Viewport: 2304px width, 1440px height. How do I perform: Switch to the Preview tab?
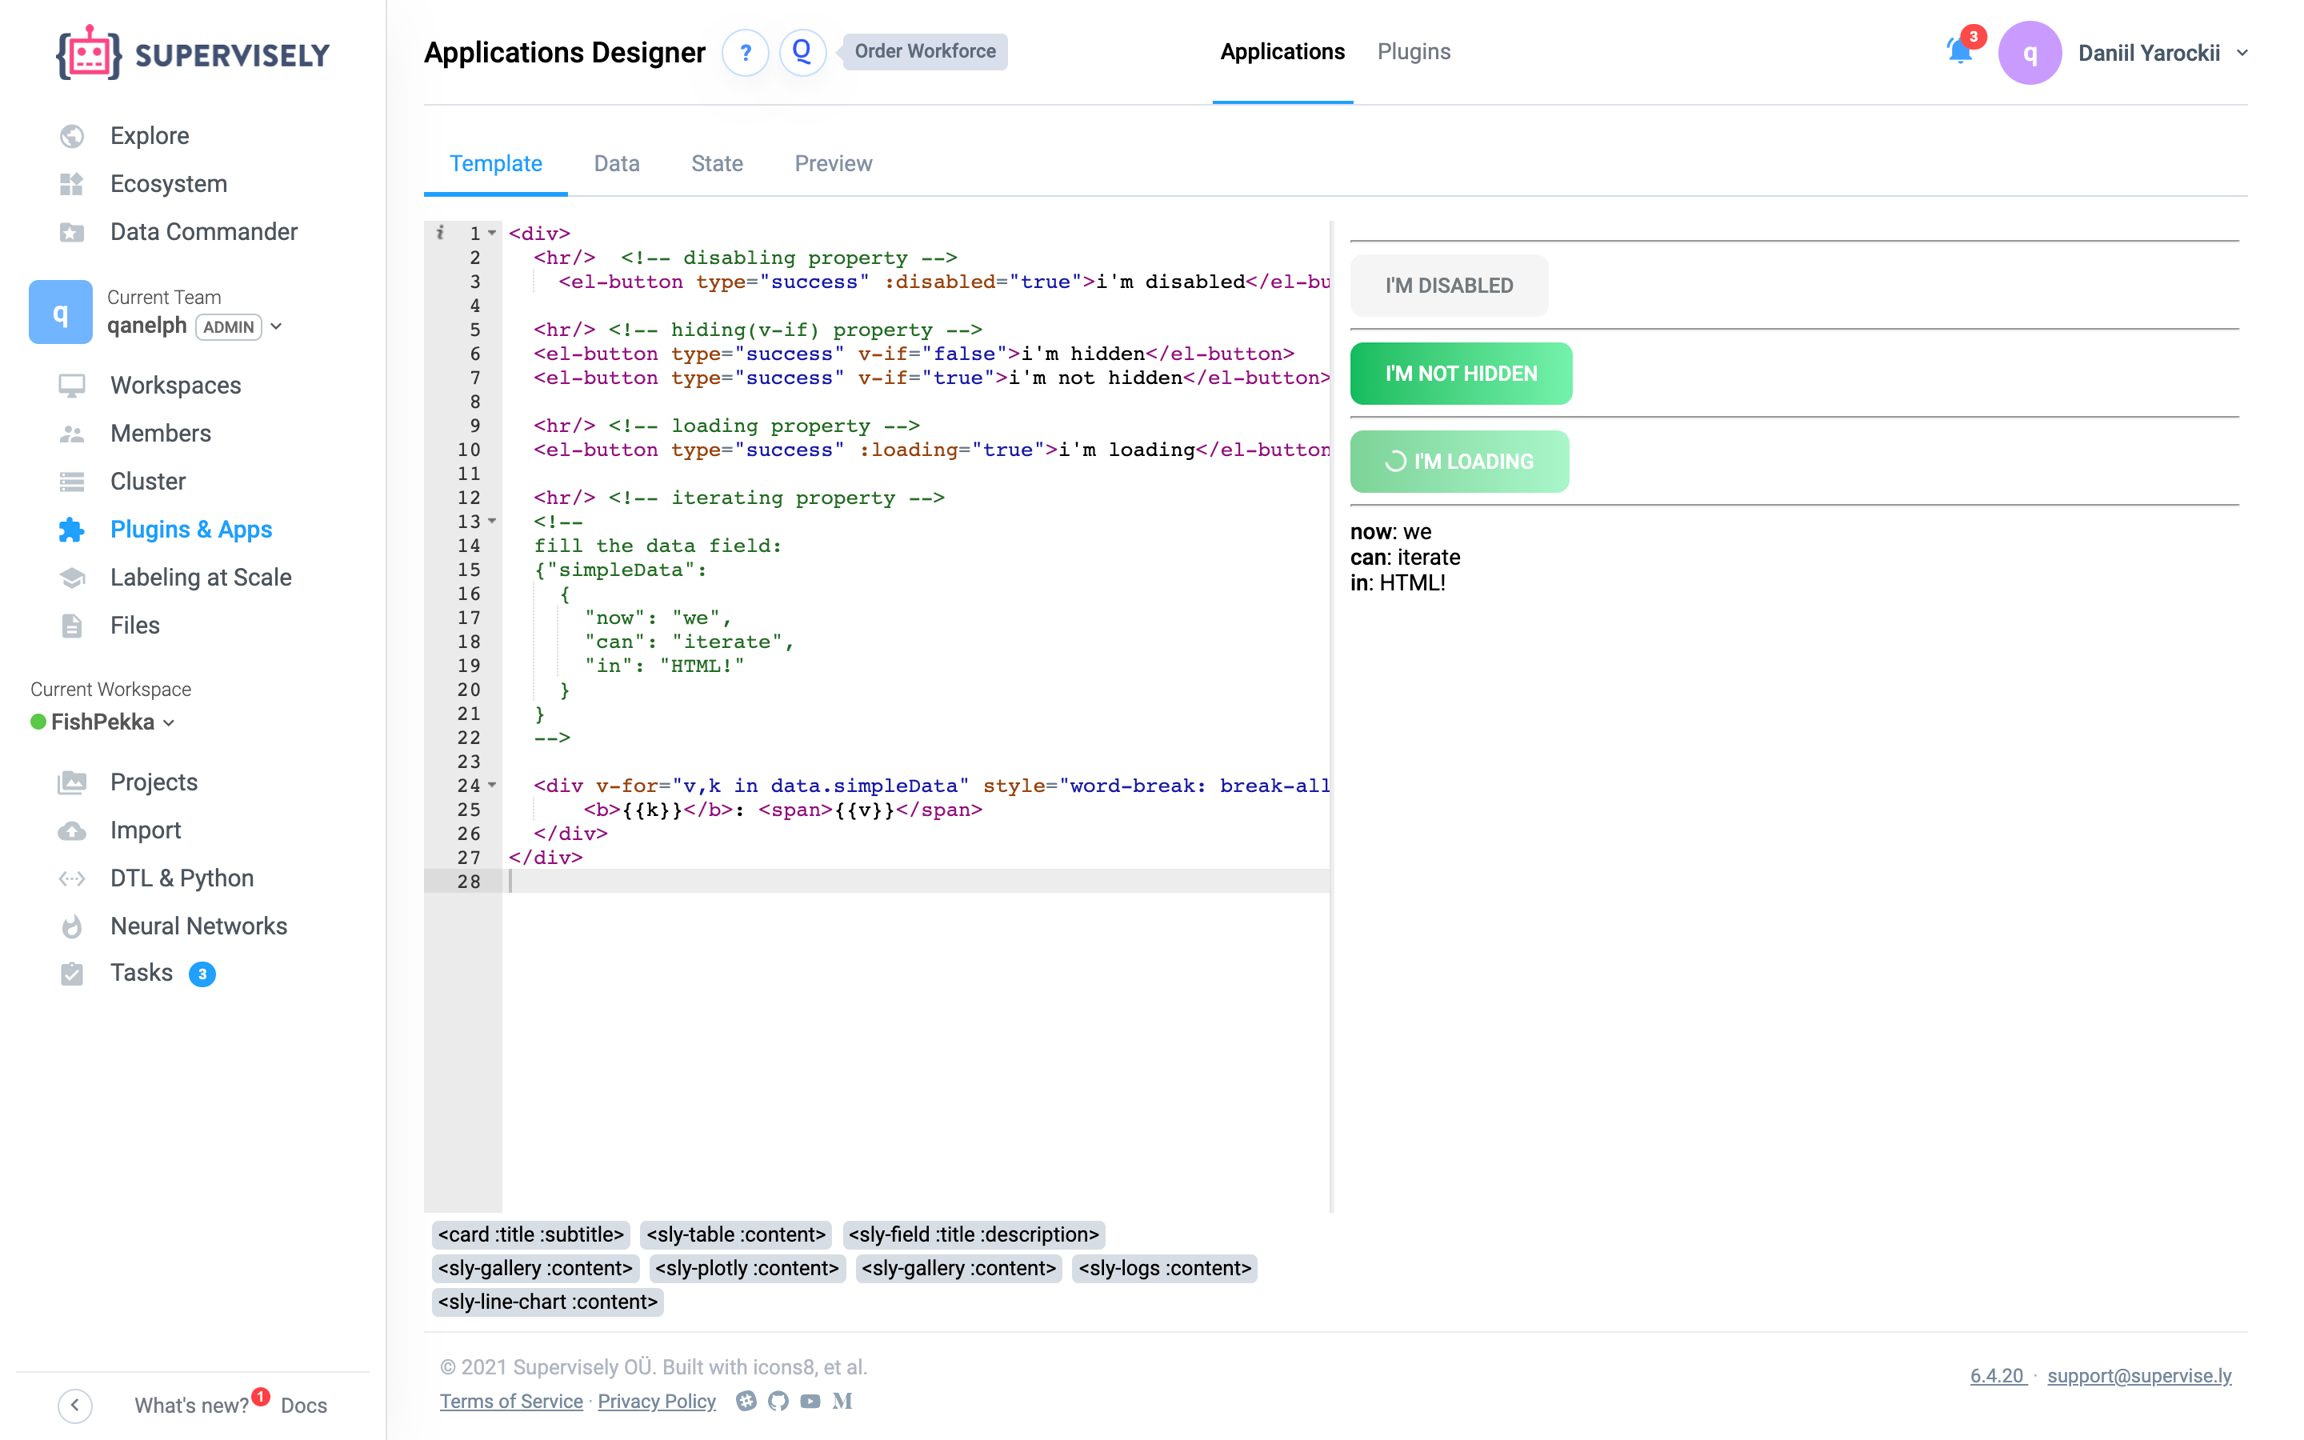coord(833,164)
